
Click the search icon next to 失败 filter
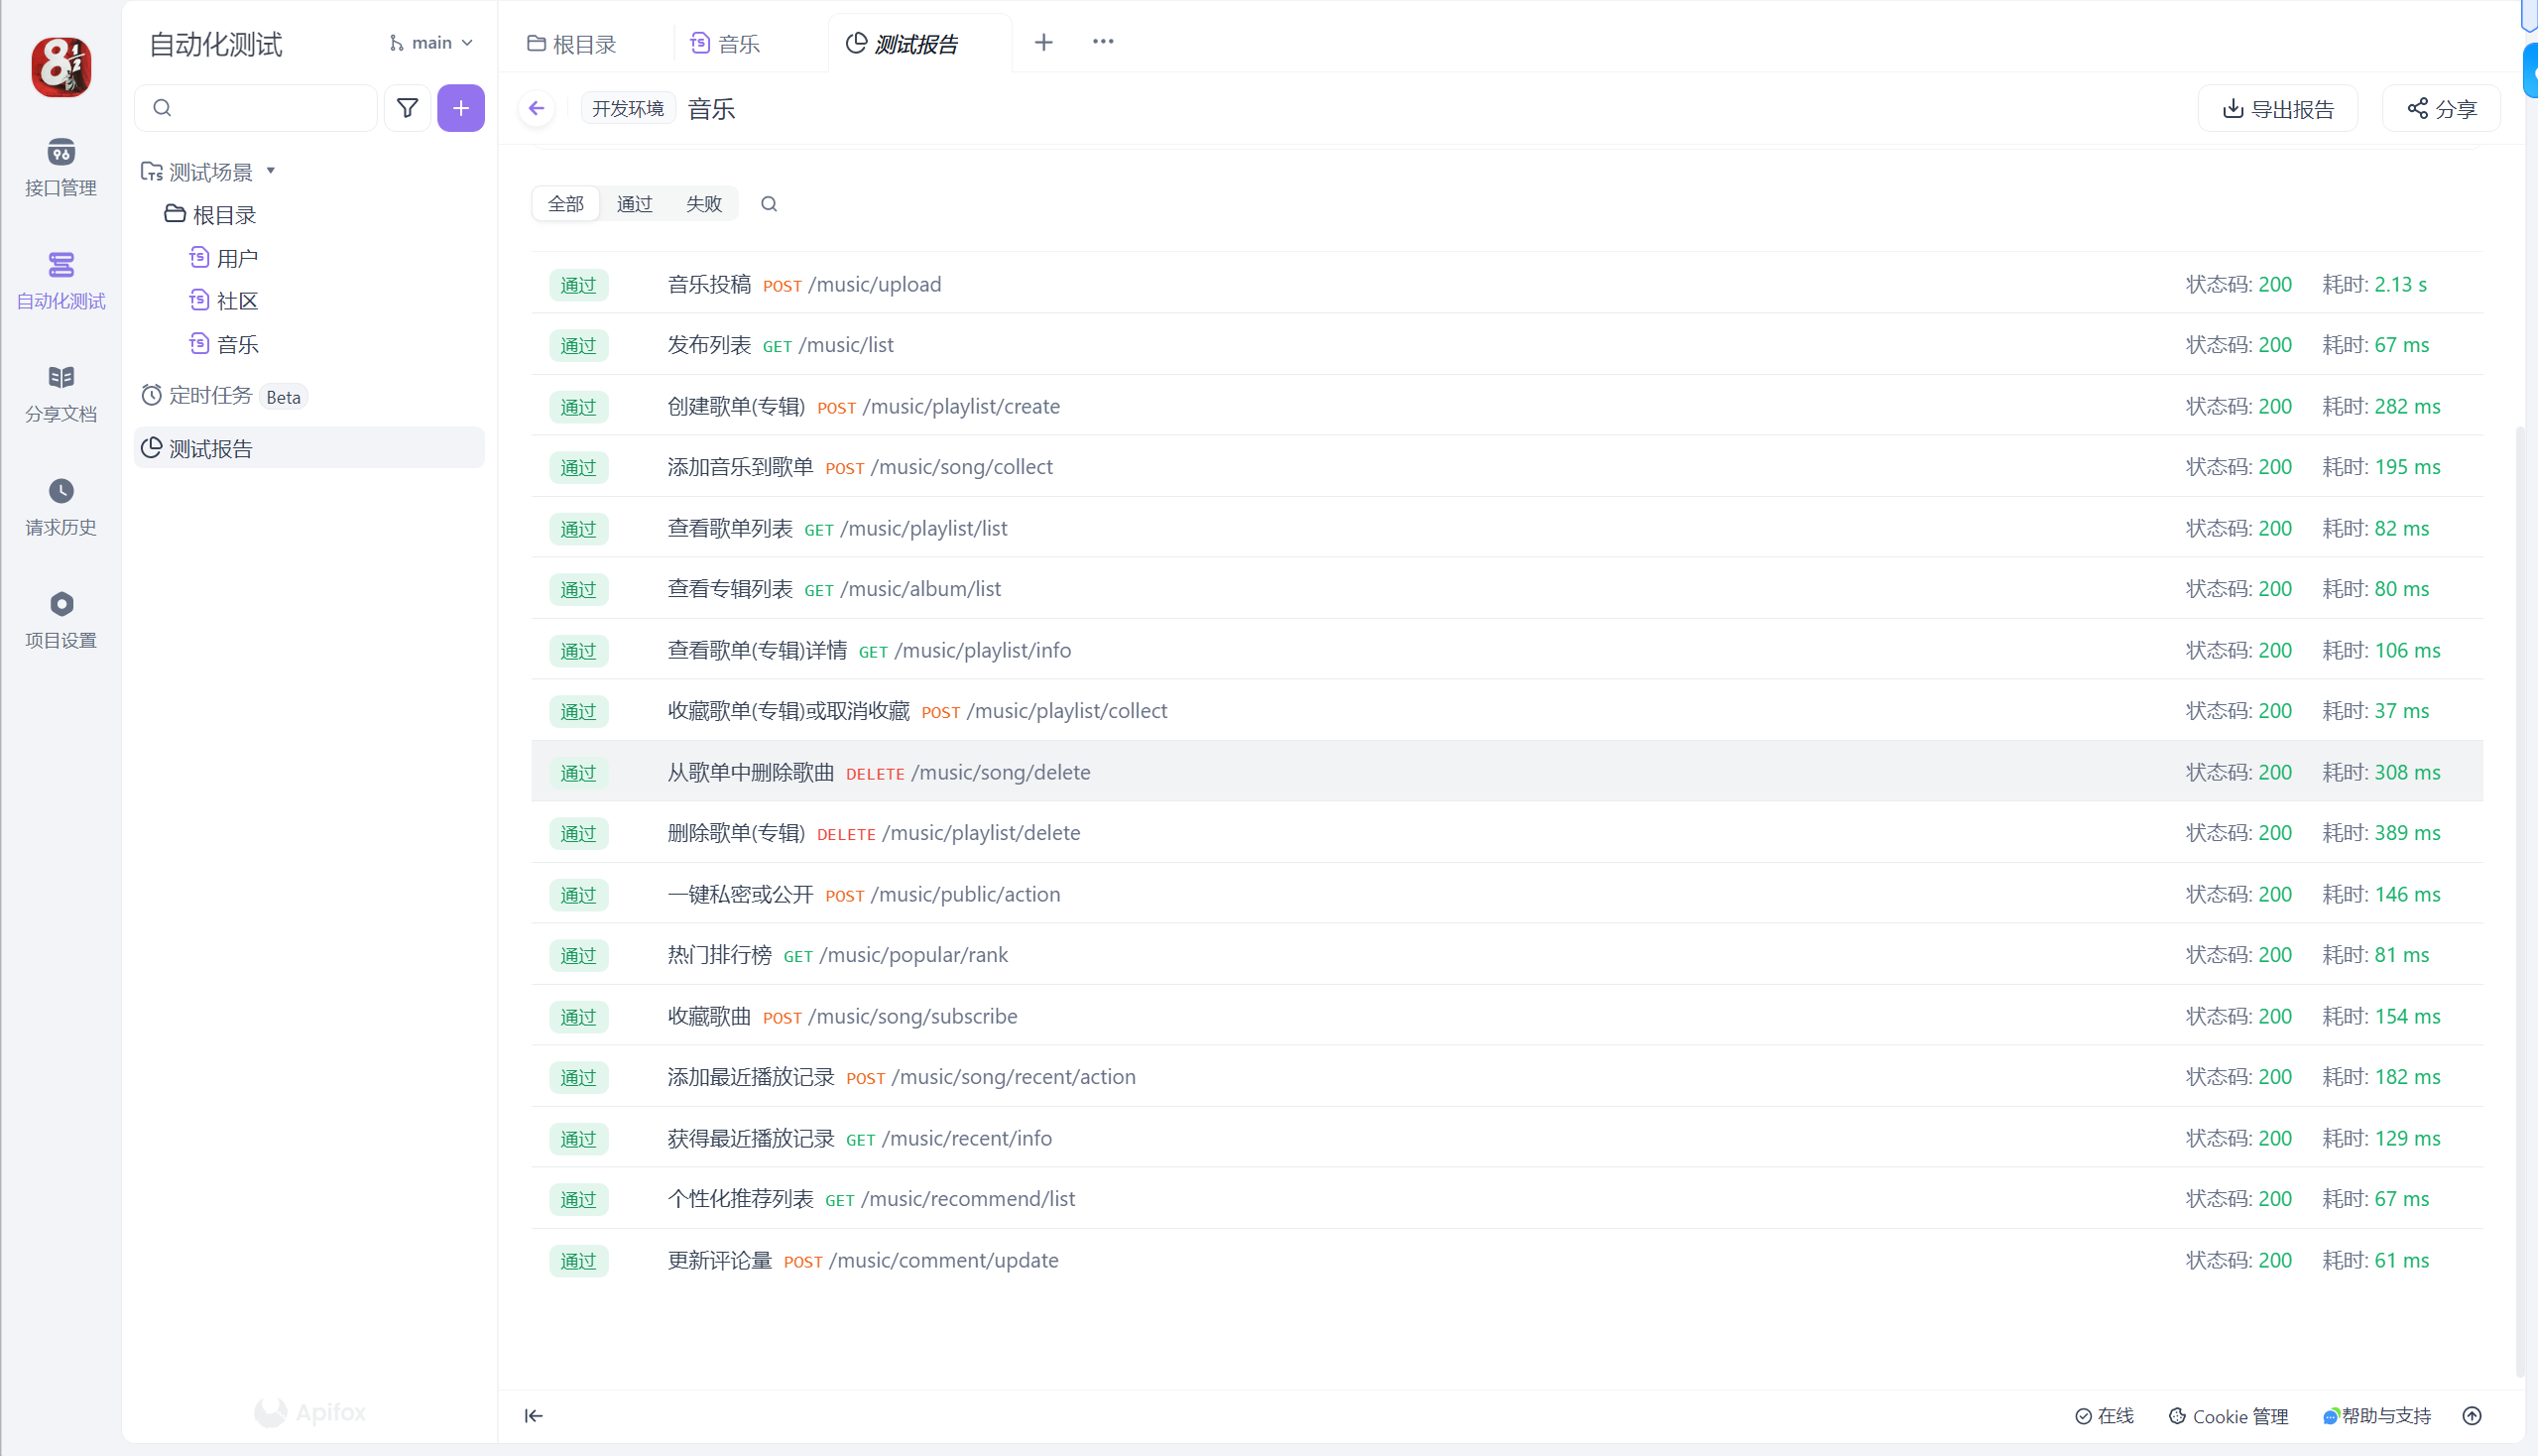pyautogui.click(x=768, y=204)
